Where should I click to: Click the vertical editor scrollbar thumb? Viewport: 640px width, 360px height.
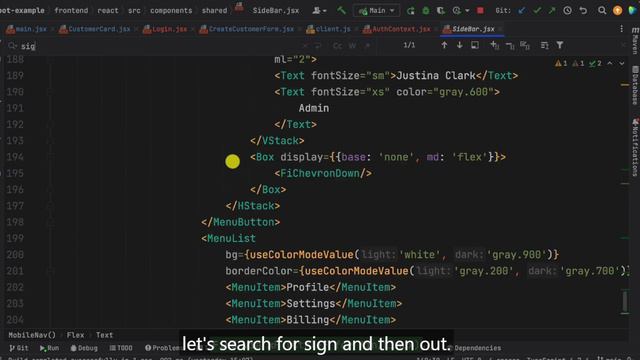(625, 302)
